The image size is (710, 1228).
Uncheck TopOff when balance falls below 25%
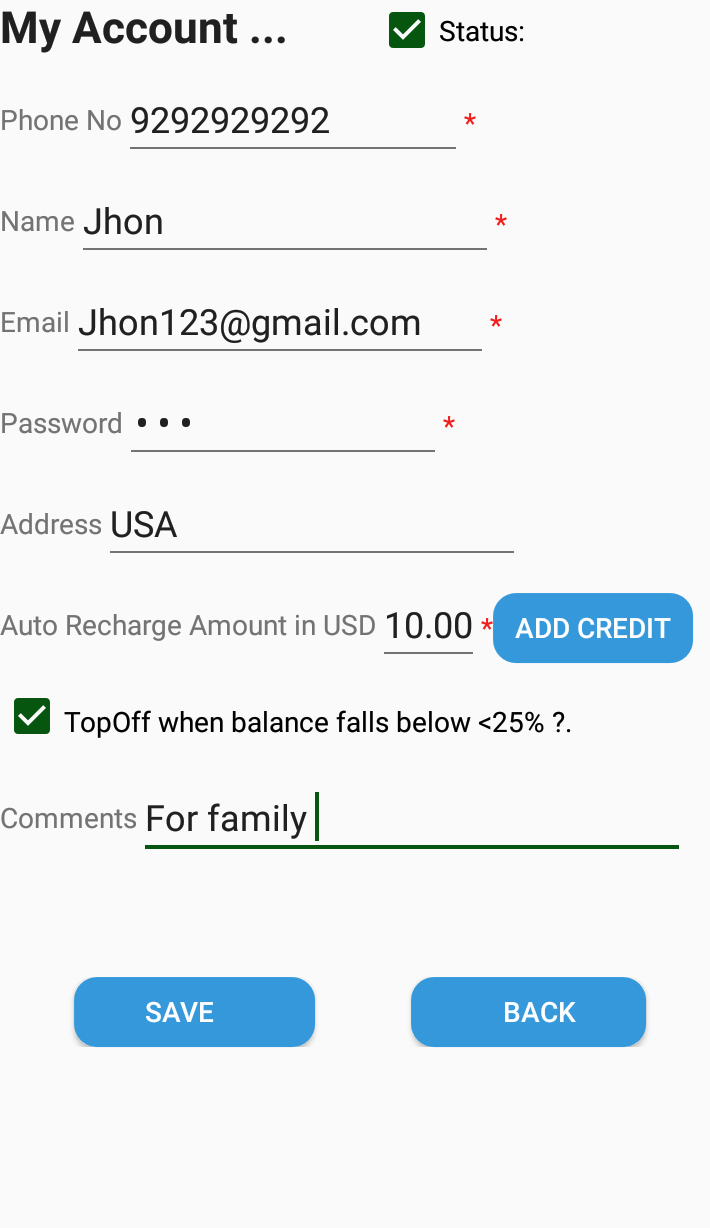pos(32,717)
